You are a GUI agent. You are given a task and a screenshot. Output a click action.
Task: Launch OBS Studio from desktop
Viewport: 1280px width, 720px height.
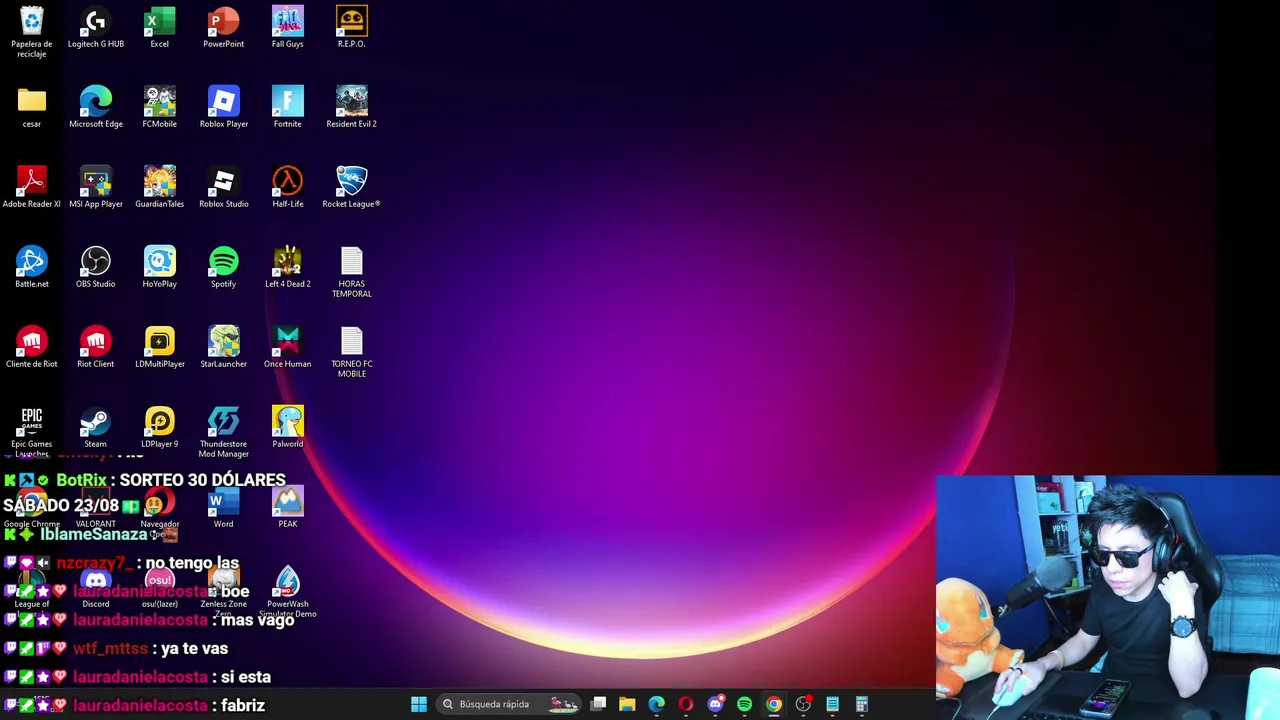pyautogui.click(x=96, y=268)
